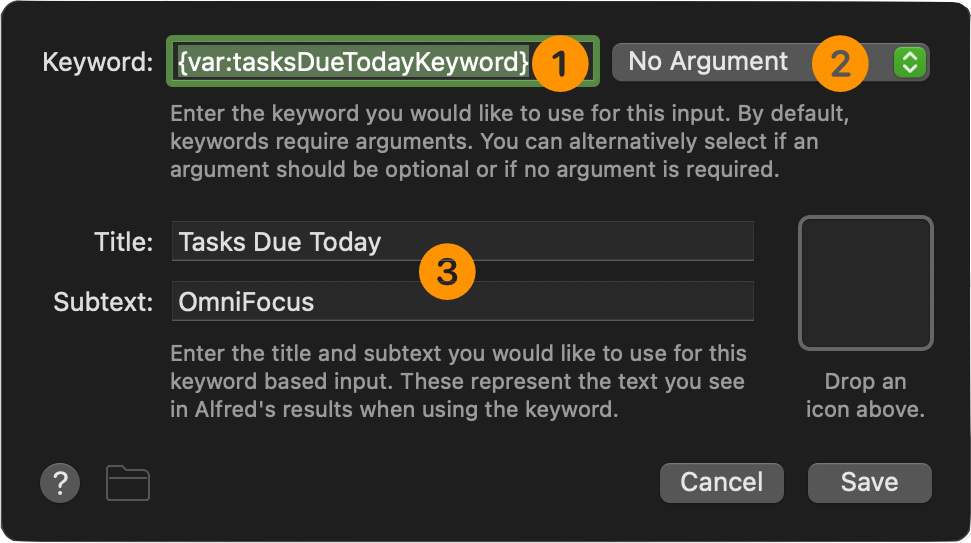Click into the Tasks Due Today title field
This screenshot has height=543, width=971.
[300, 242]
